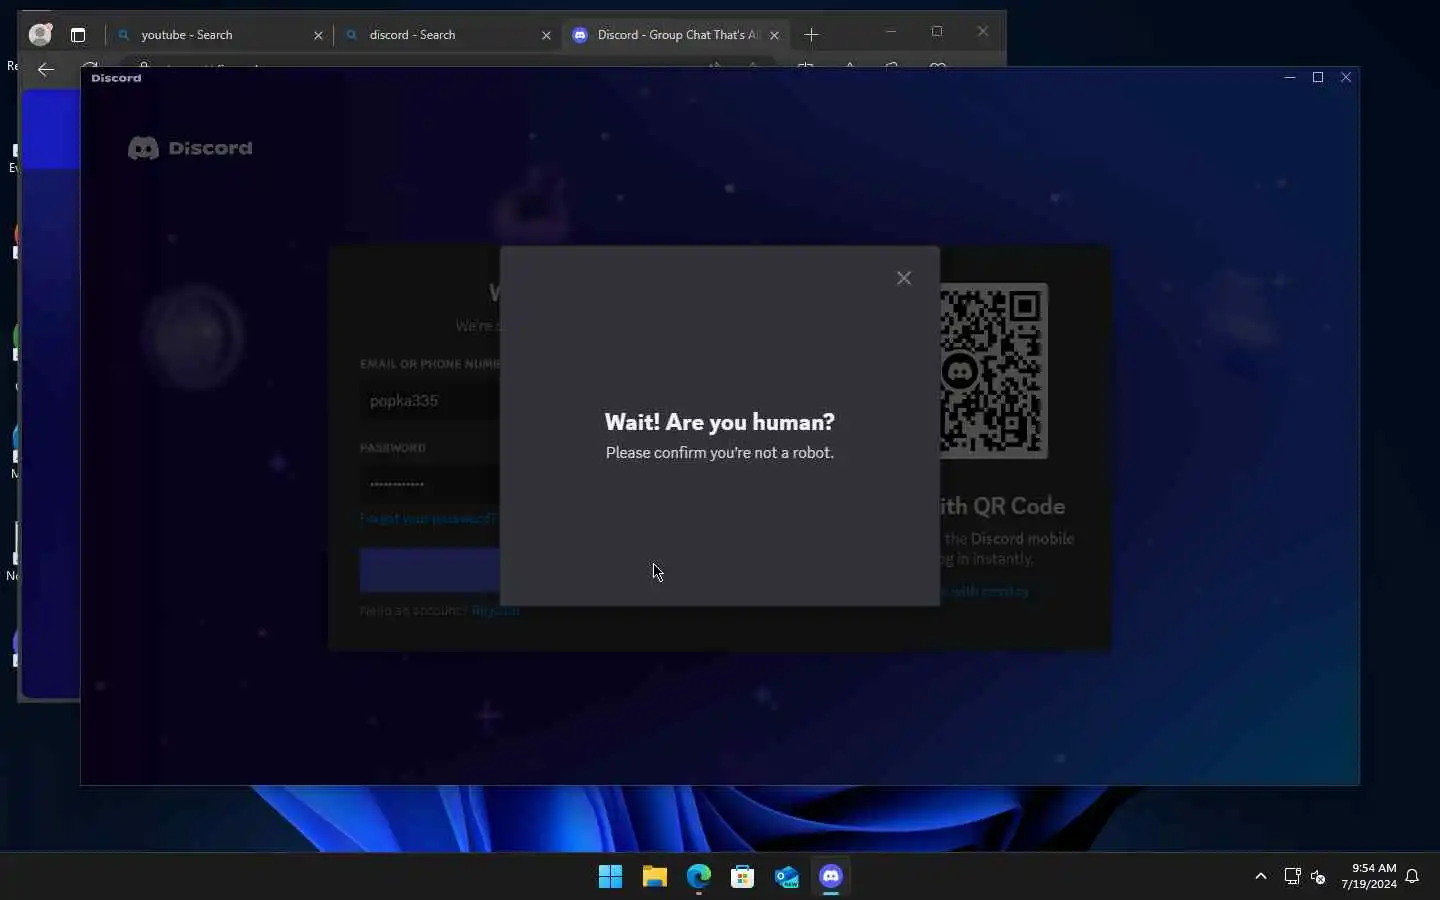Close the 'youtube - Search' tab
Viewport: 1440px width, 900px height.
click(x=318, y=35)
